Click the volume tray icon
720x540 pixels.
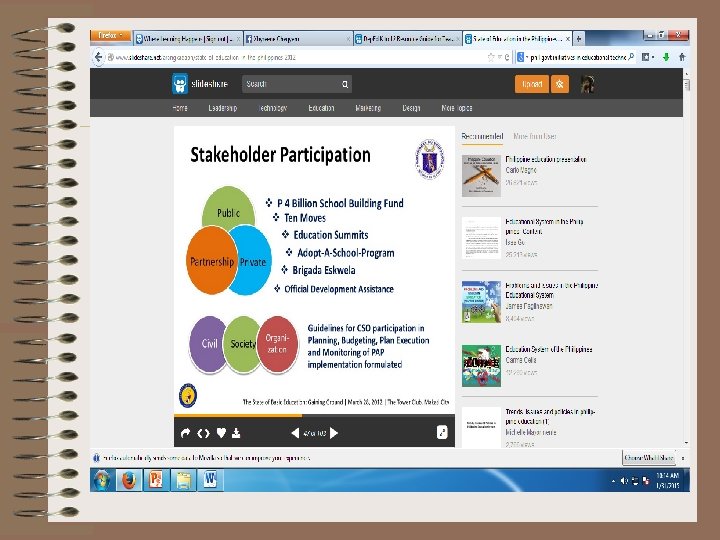(624, 481)
